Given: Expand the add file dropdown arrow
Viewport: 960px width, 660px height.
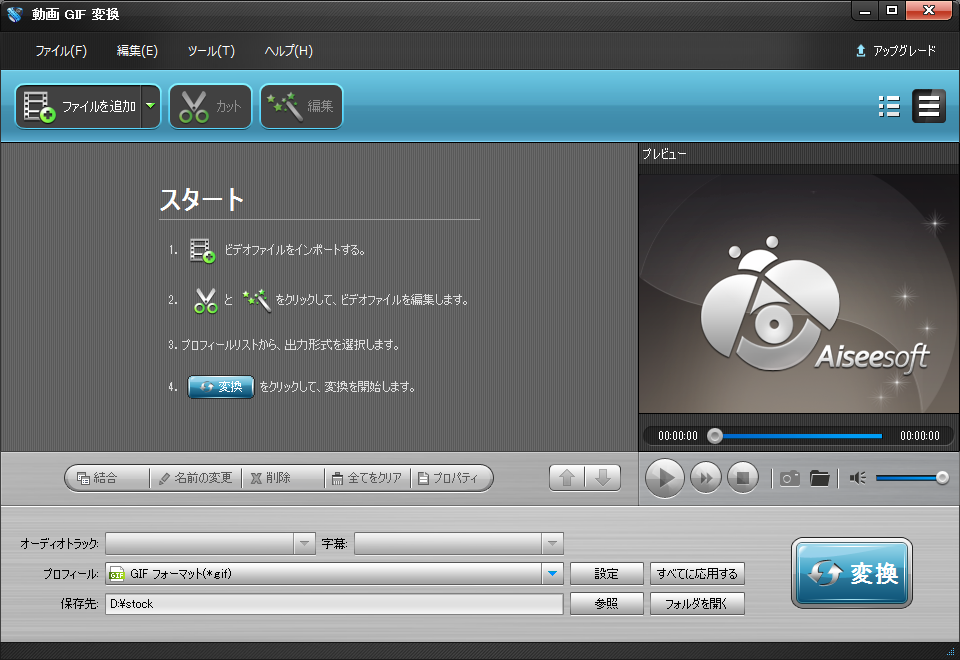Looking at the screenshot, I should tap(150, 105).
